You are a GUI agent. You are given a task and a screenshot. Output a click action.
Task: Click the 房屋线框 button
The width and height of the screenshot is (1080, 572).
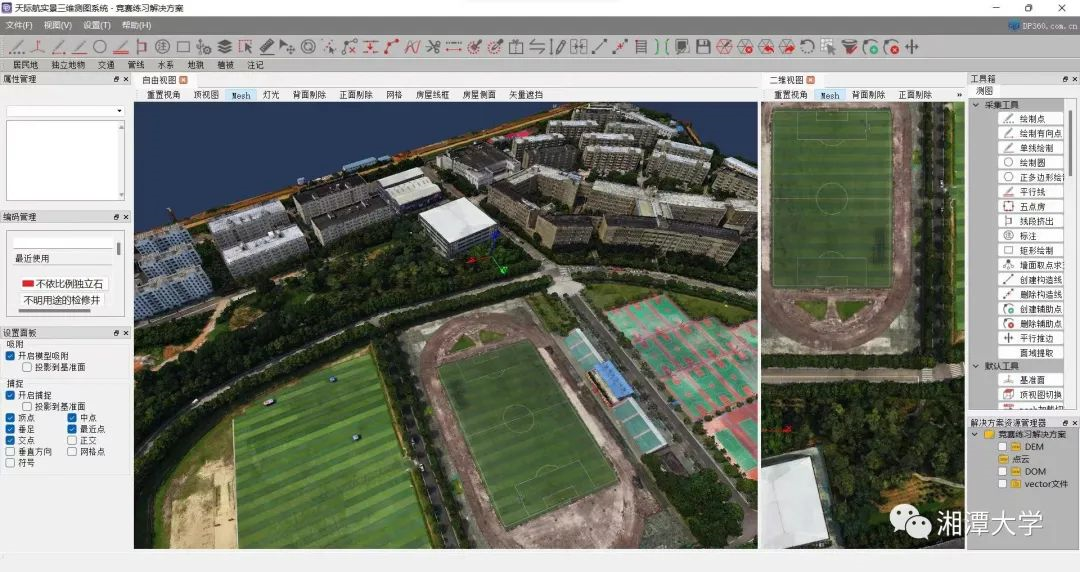[x=432, y=95]
